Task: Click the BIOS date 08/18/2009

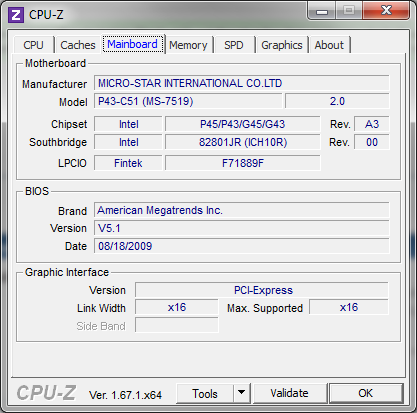Action: pyautogui.click(x=242, y=246)
